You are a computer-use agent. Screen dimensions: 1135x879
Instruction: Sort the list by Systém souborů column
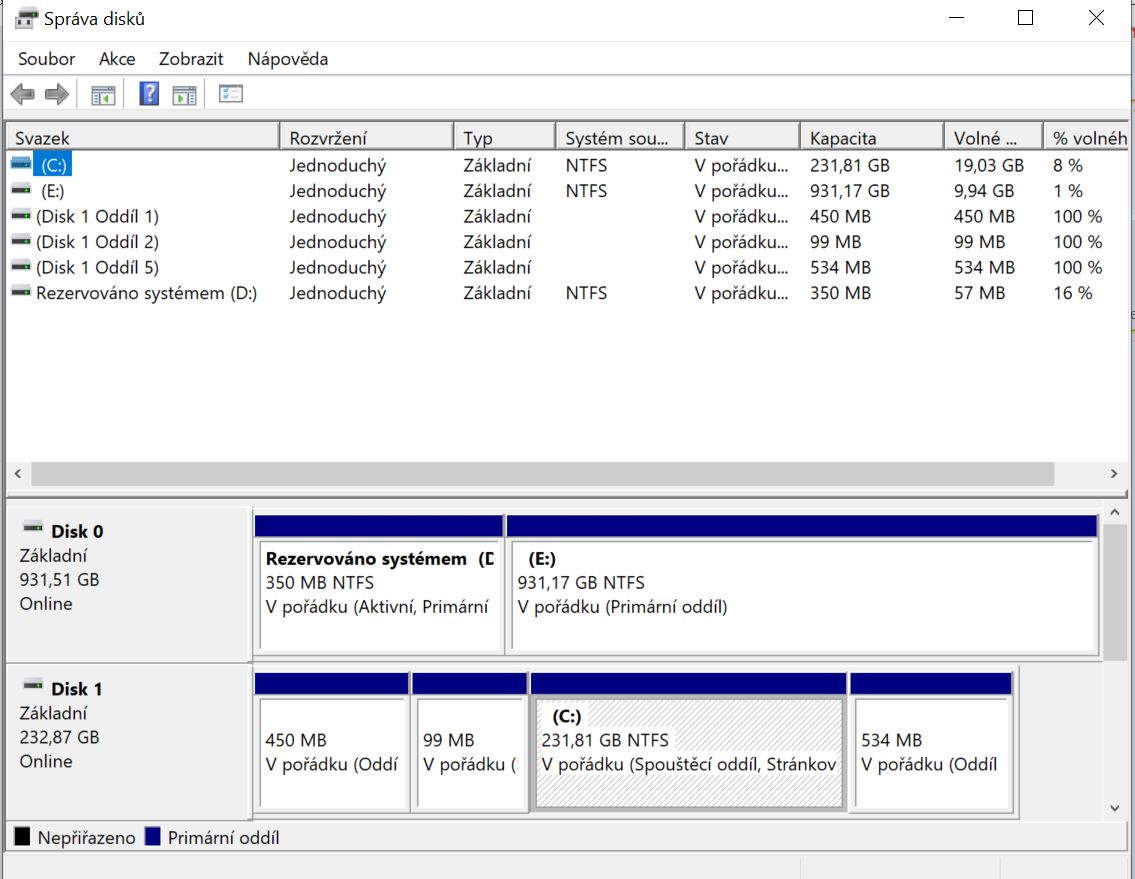click(x=618, y=138)
